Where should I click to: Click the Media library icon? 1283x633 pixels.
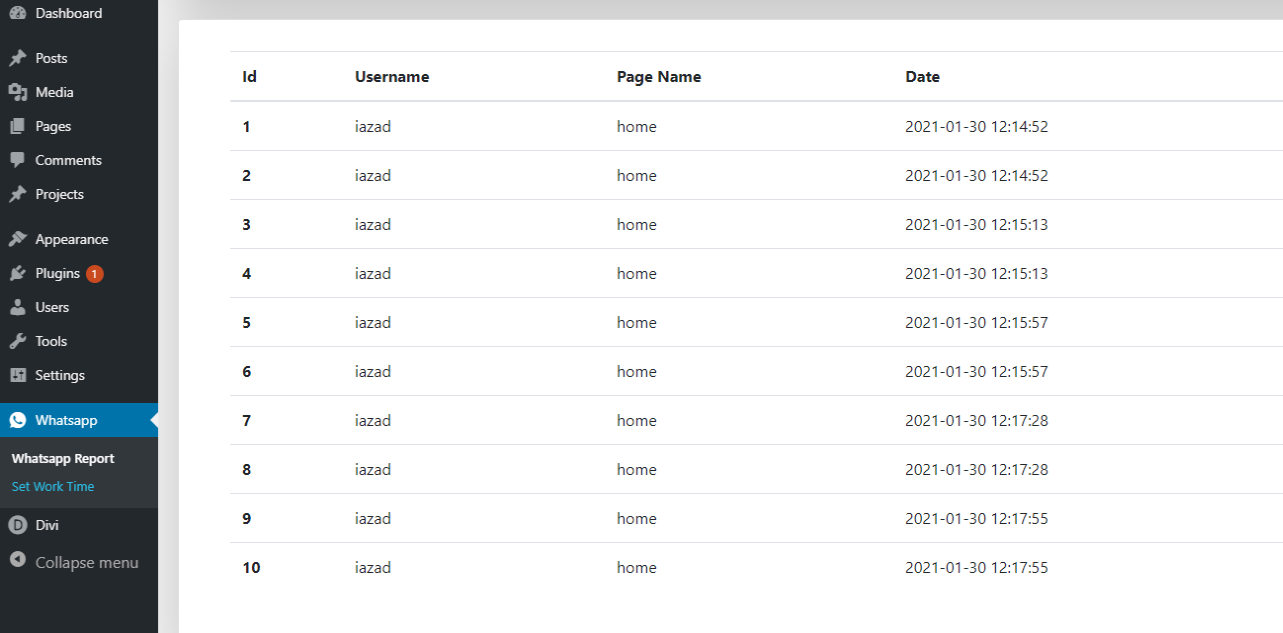point(17,92)
